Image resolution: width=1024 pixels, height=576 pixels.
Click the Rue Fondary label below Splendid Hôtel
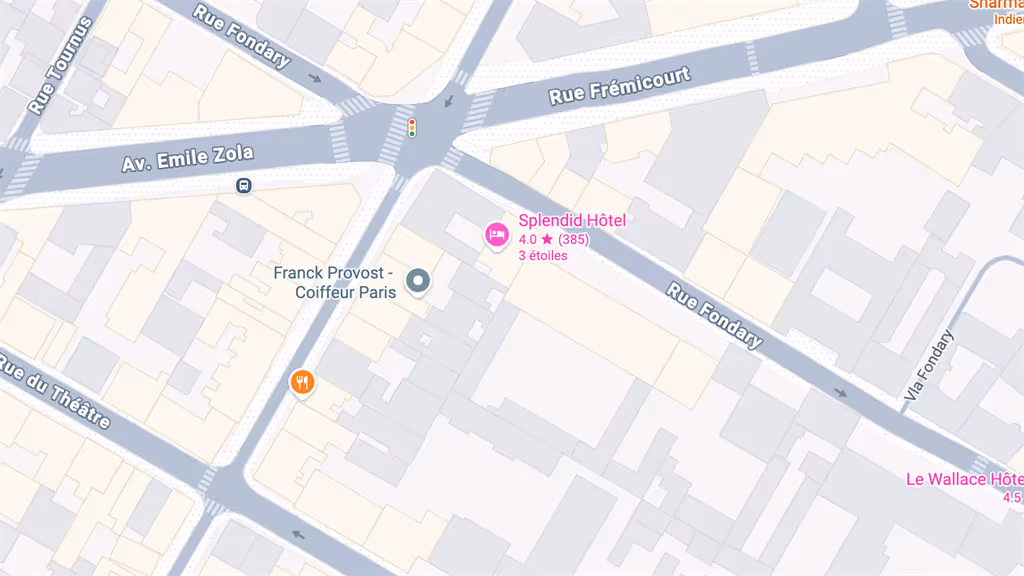(714, 315)
